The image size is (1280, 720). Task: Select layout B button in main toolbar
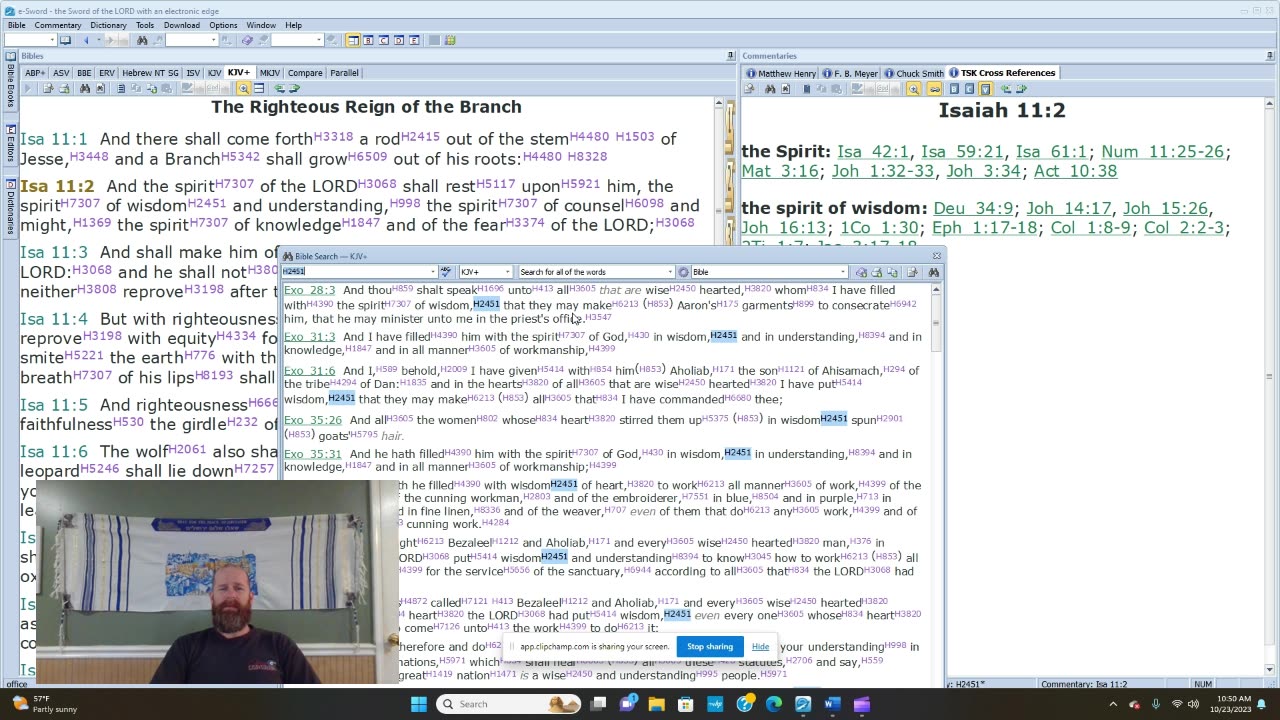click(x=368, y=40)
